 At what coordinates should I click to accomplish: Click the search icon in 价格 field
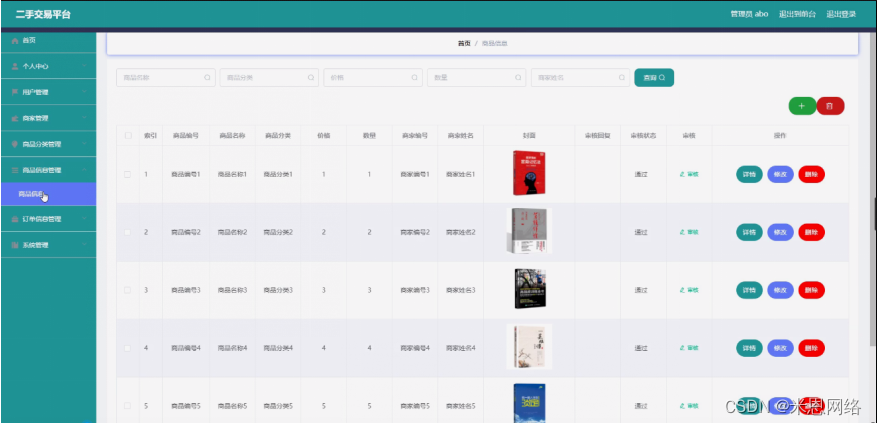(x=415, y=78)
